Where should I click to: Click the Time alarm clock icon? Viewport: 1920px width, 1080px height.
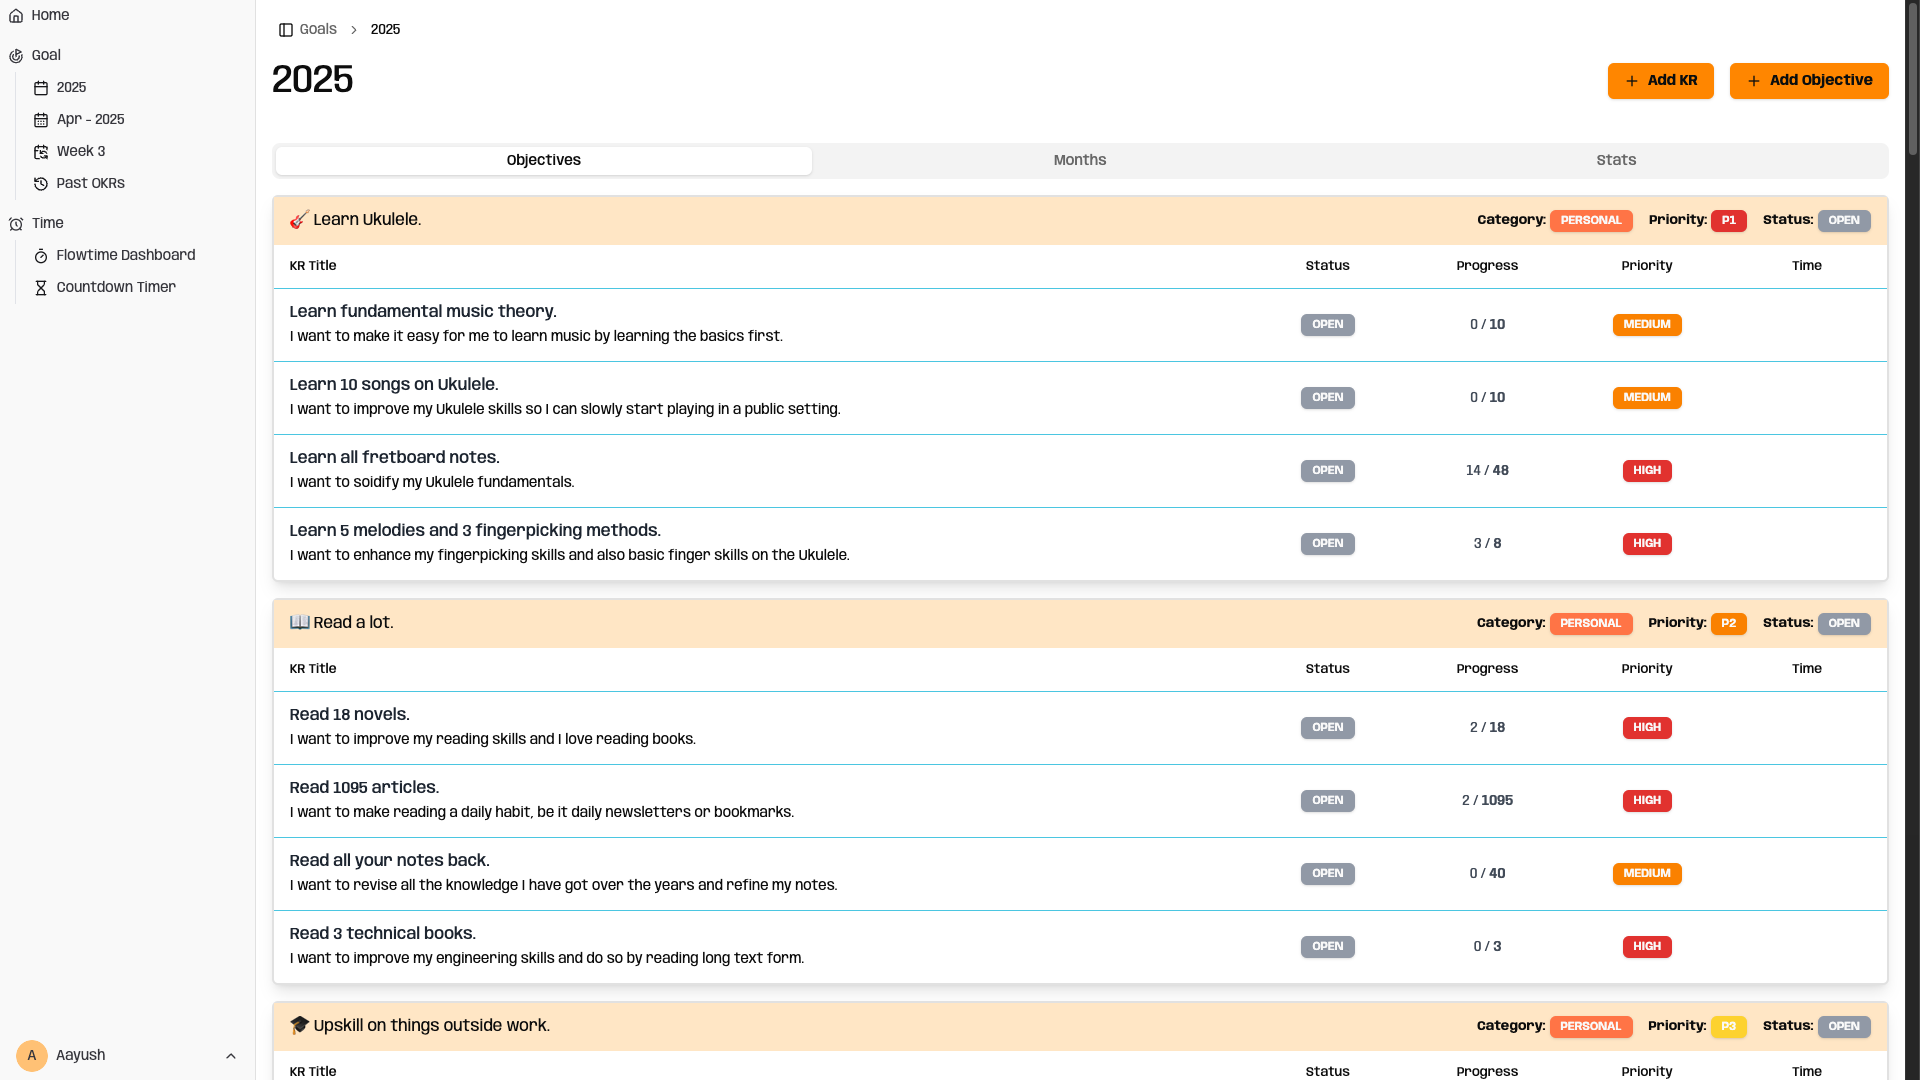tap(16, 224)
